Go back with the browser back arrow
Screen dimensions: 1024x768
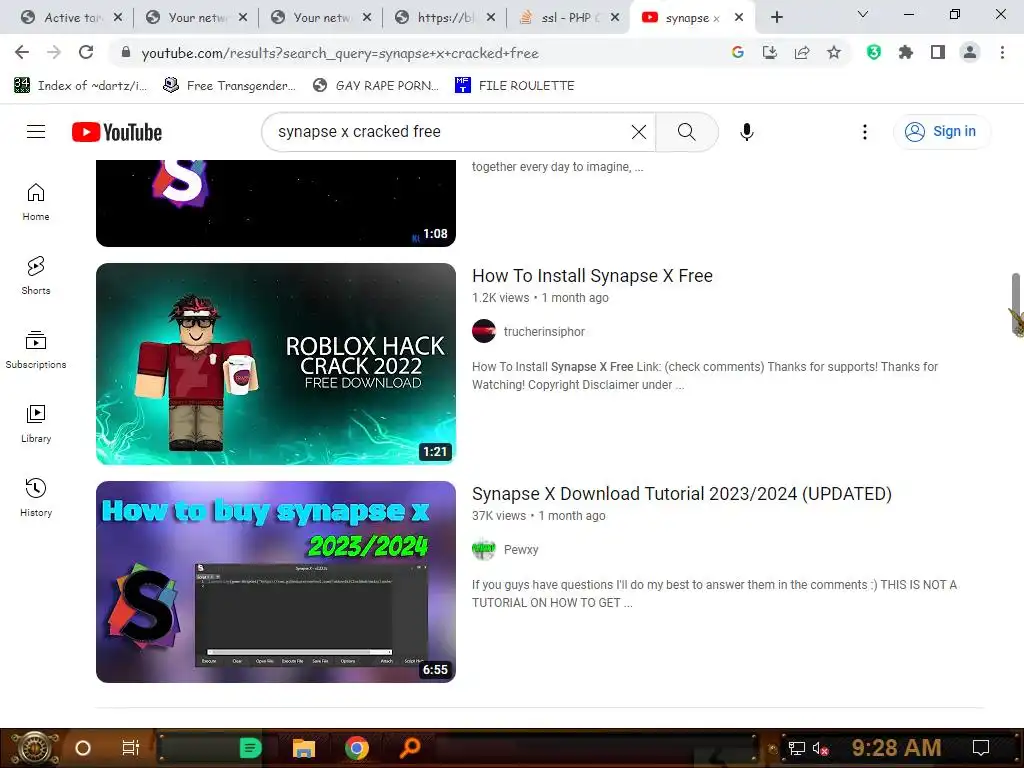pos(22,52)
